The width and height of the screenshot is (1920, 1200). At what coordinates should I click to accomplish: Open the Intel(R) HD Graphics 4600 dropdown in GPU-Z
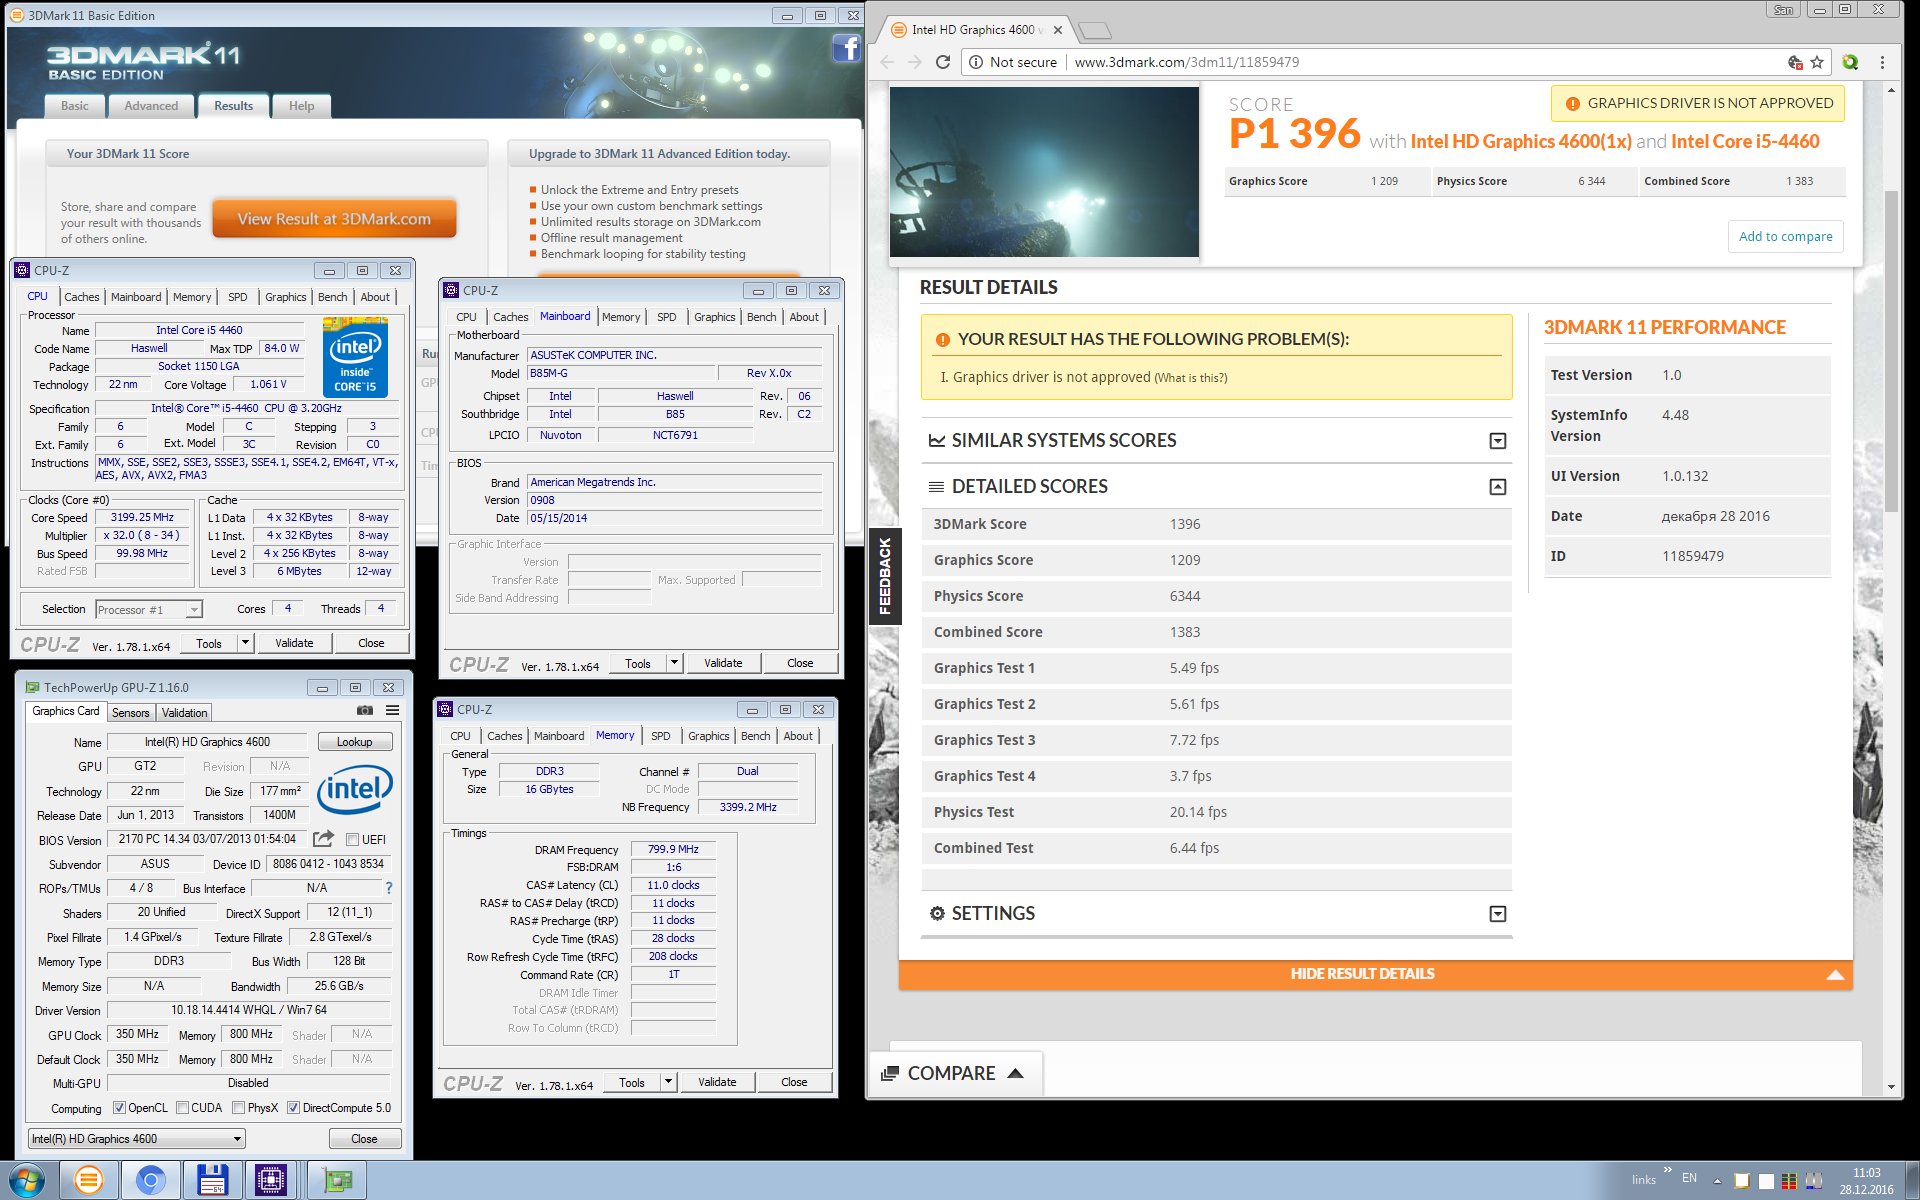[x=137, y=1138]
